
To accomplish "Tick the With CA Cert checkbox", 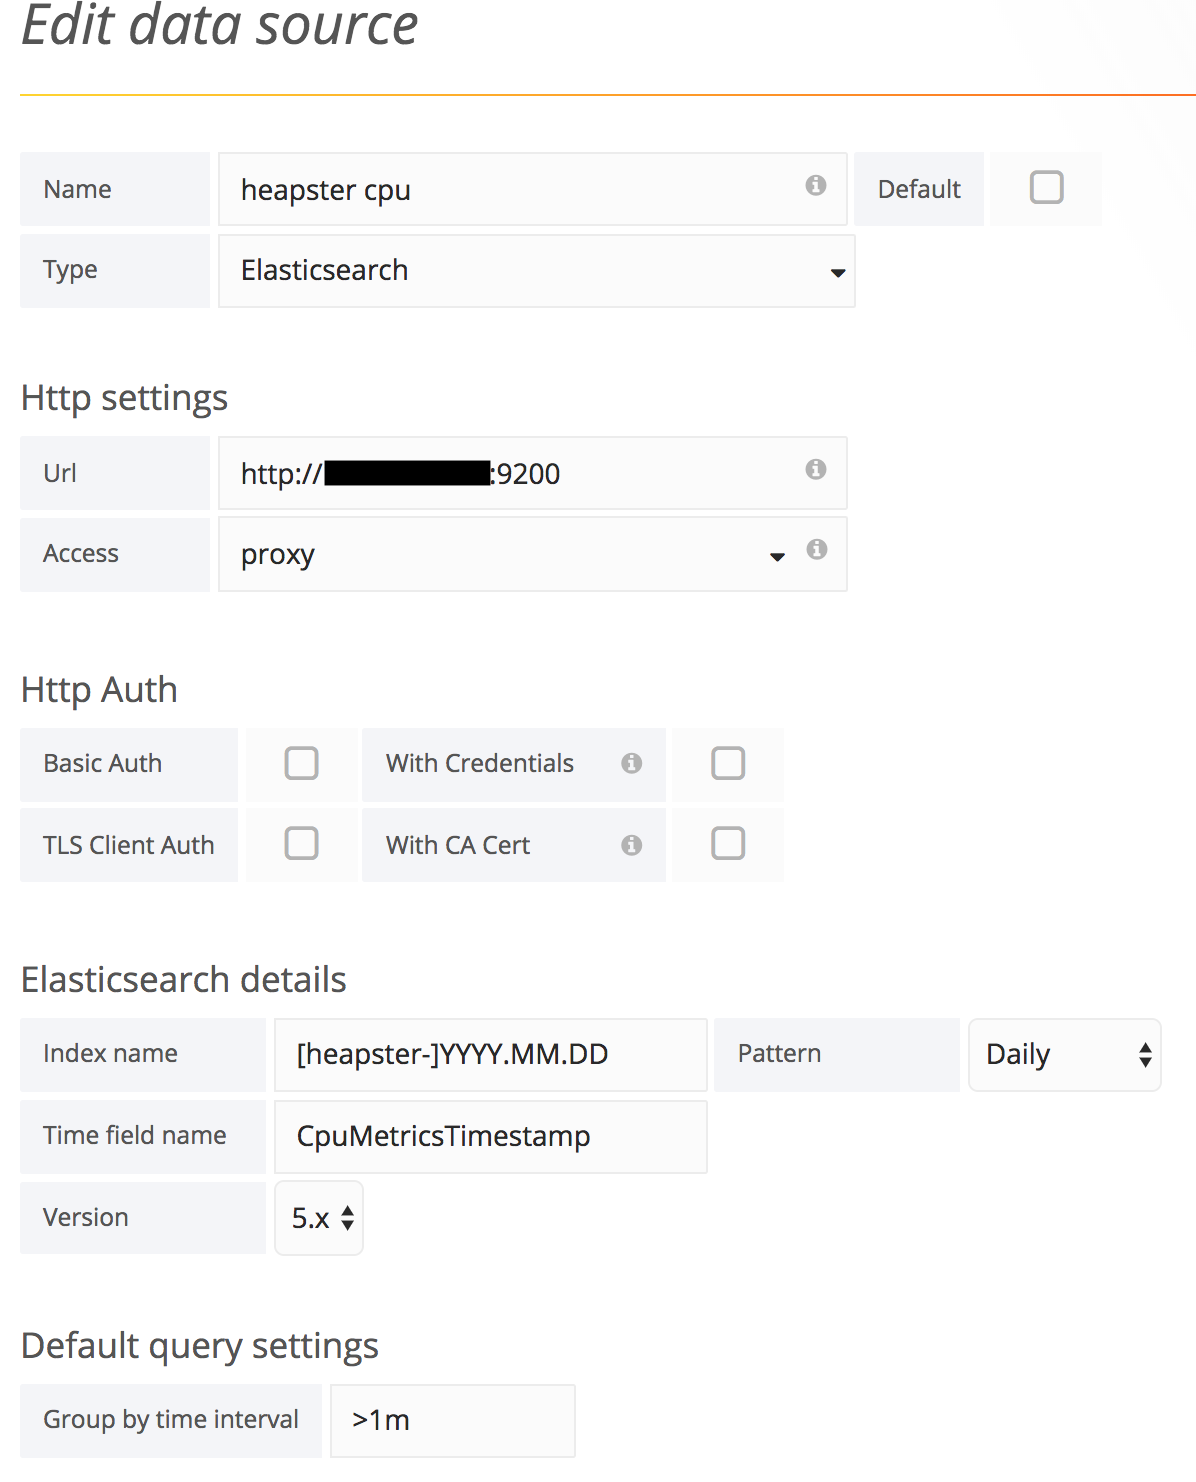I will click(727, 844).
